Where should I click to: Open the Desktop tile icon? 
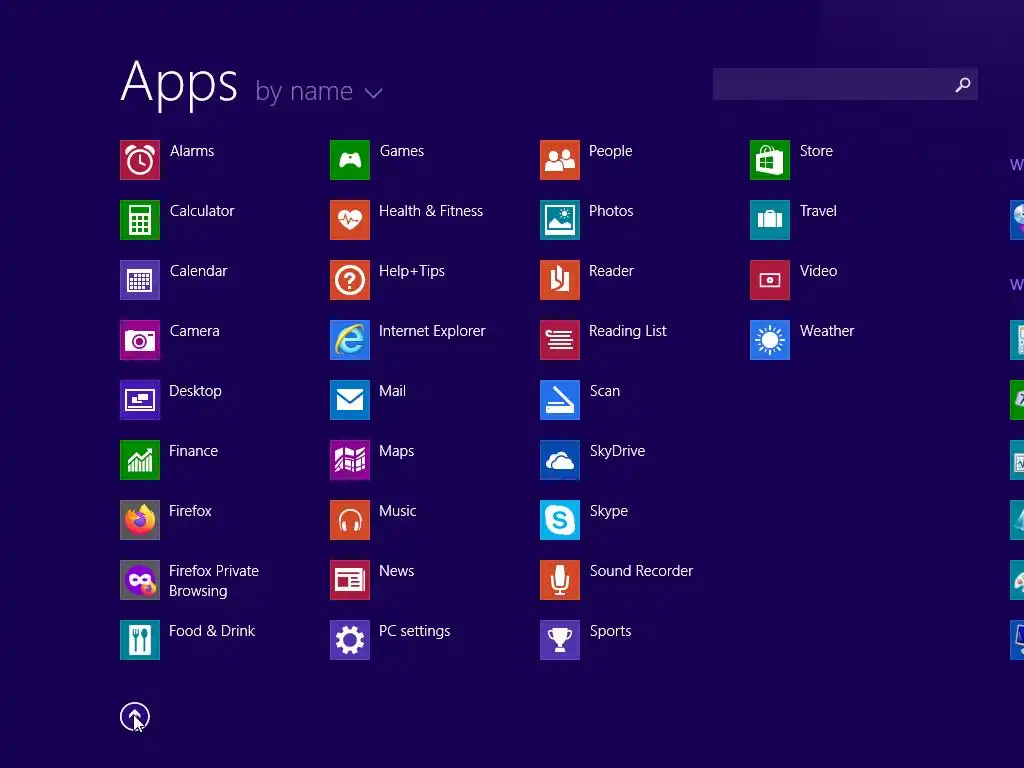coord(140,400)
